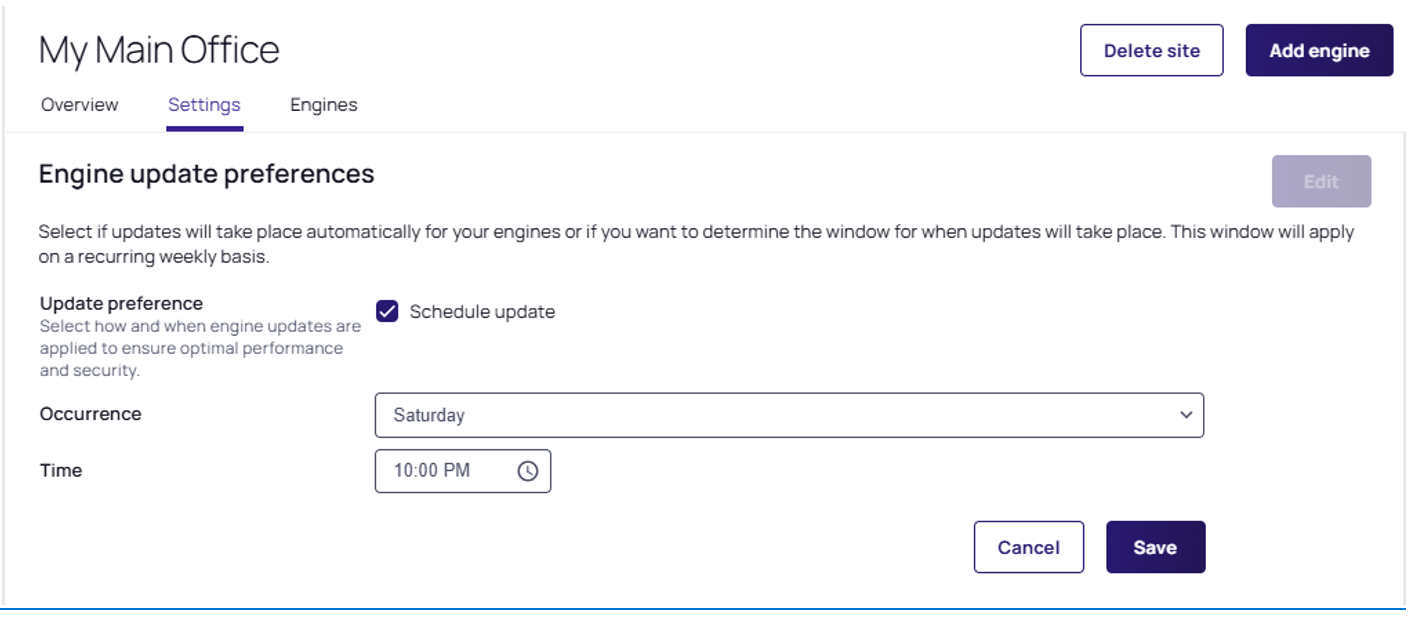The height and width of the screenshot is (617, 1413).
Task: Click the Occurrence field label
Action: pyautogui.click(x=90, y=414)
